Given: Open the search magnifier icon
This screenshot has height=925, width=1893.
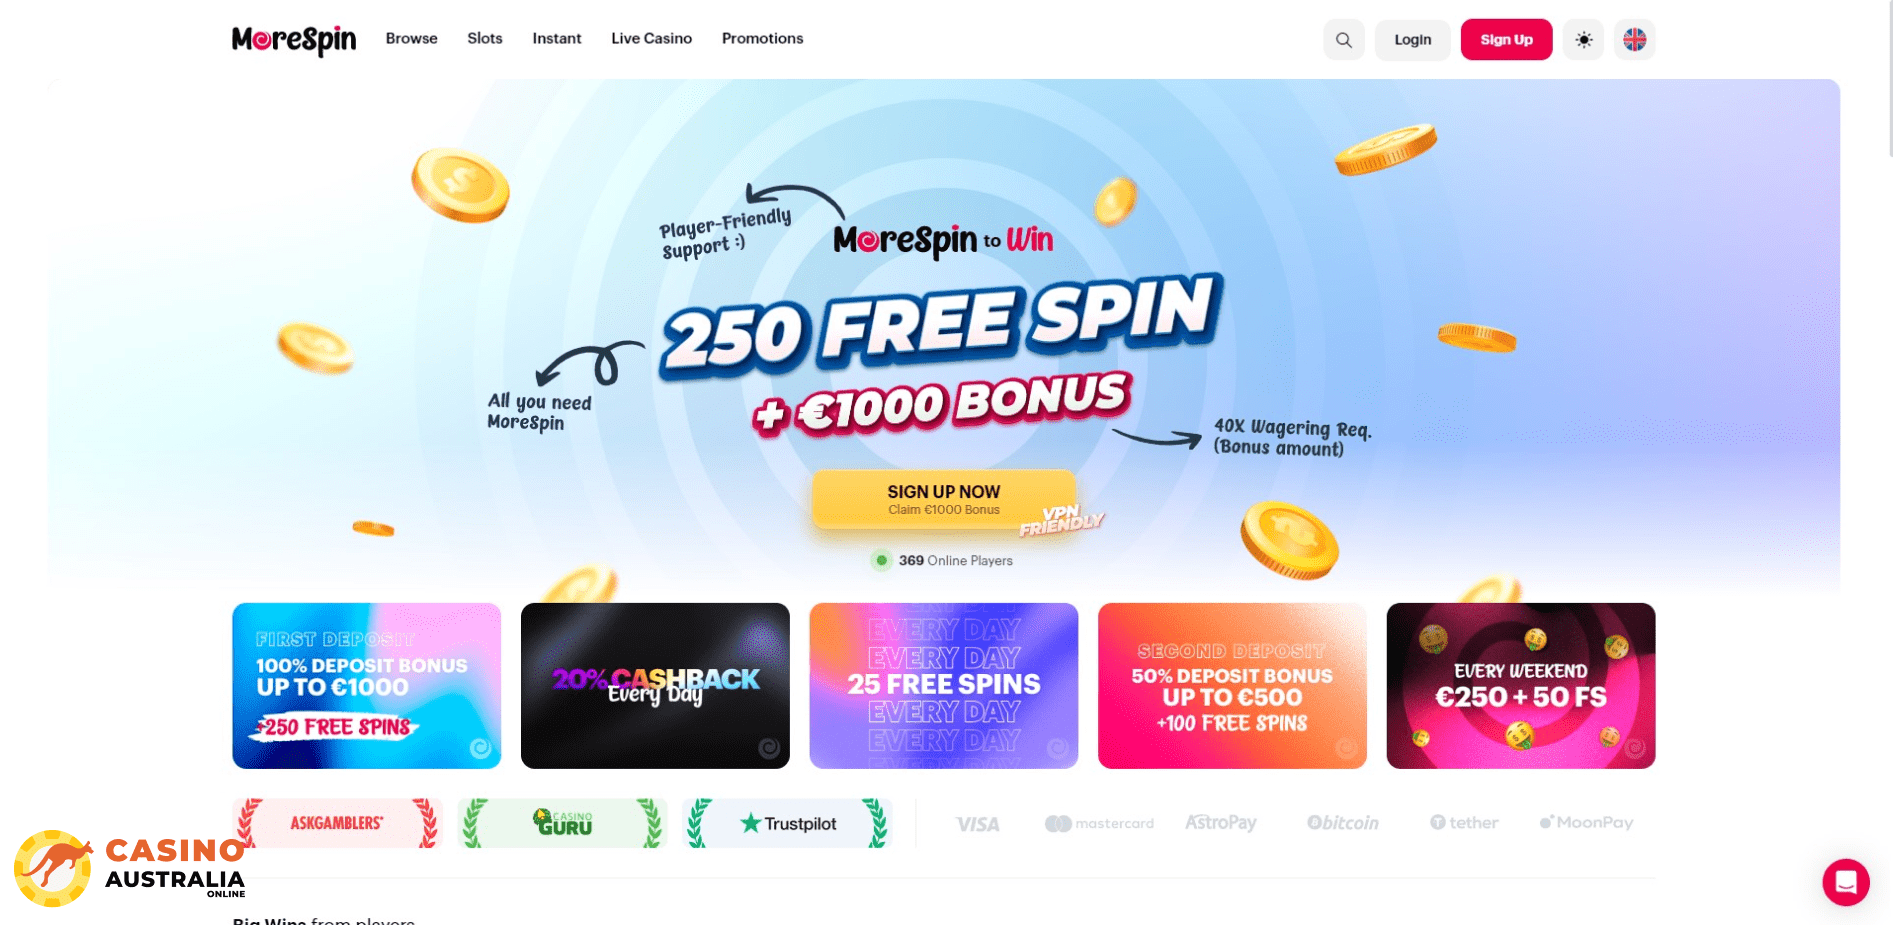Looking at the screenshot, I should (x=1343, y=40).
